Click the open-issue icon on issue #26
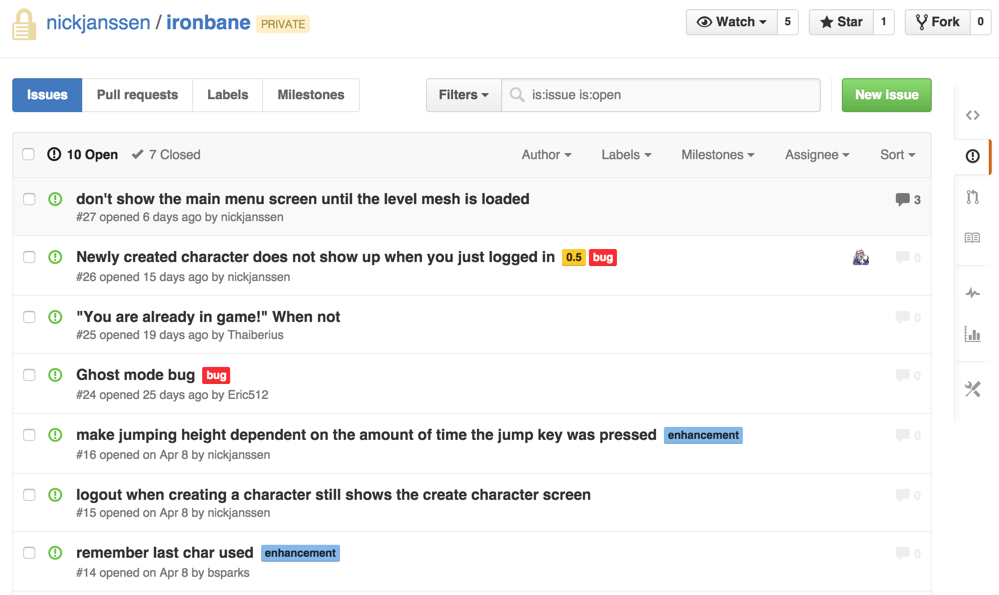This screenshot has height=595, width=999. tap(55, 257)
